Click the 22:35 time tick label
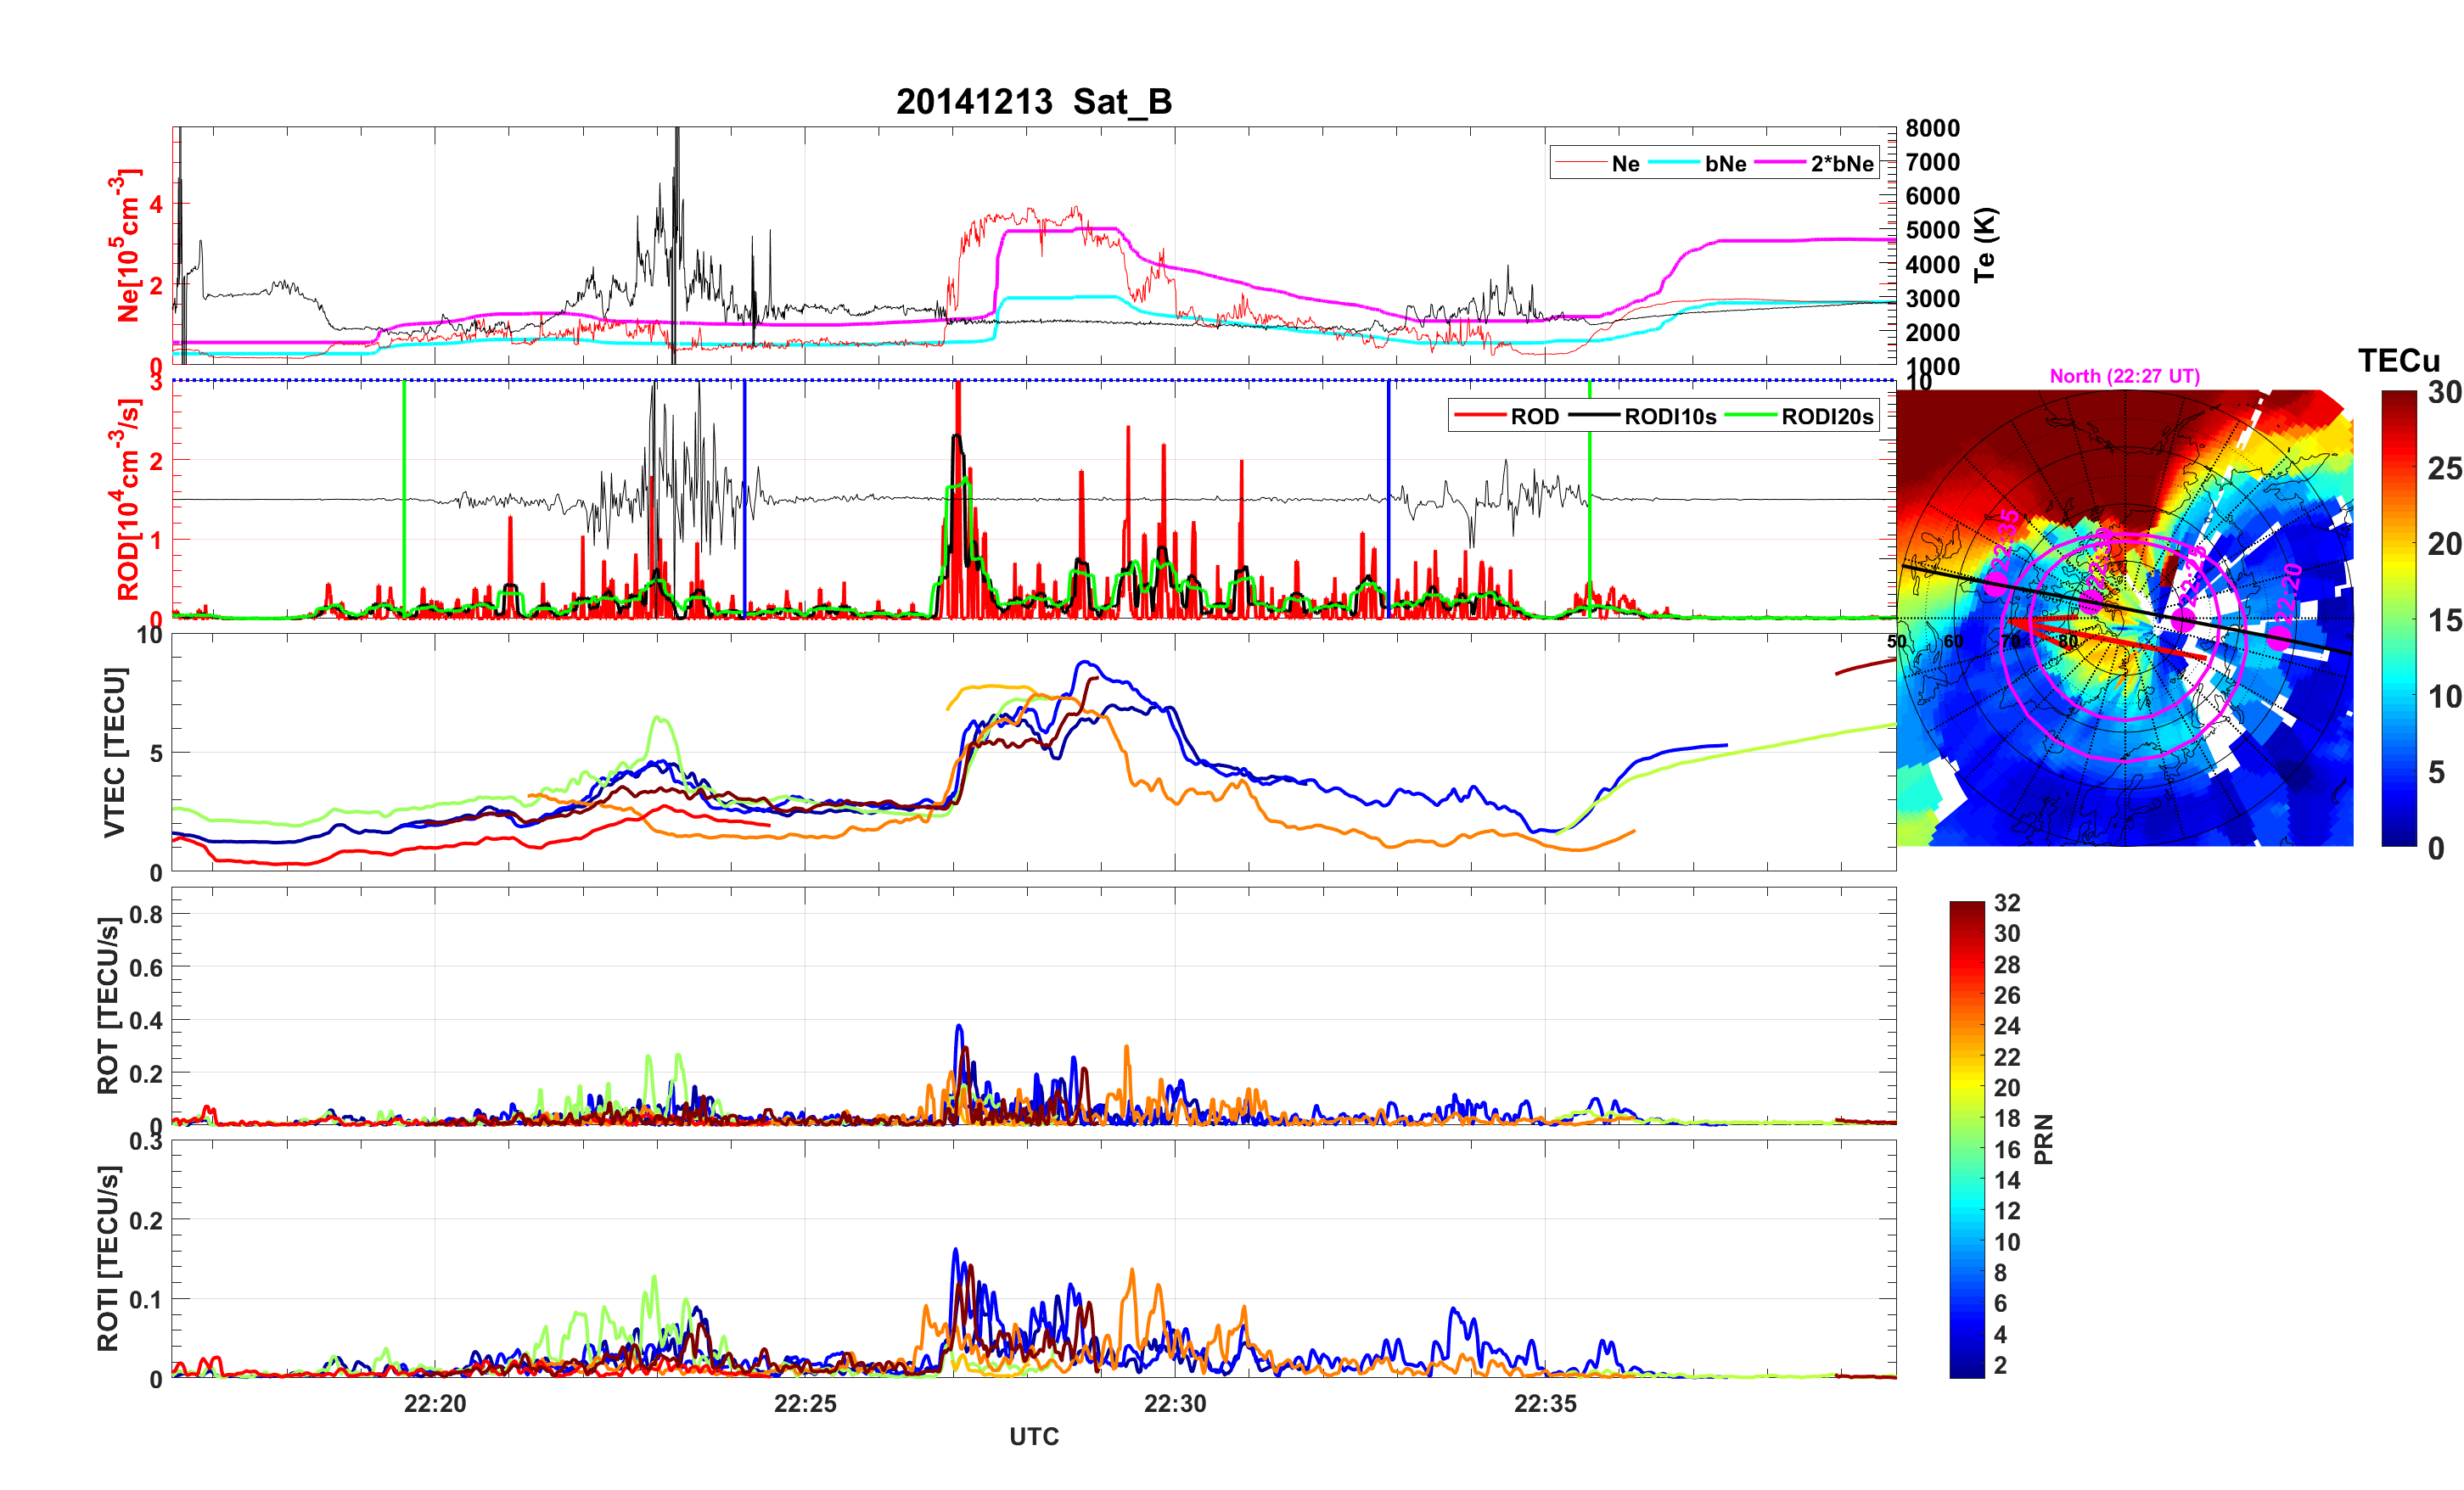The width and height of the screenshot is (2464, 1490). 1544,1403
